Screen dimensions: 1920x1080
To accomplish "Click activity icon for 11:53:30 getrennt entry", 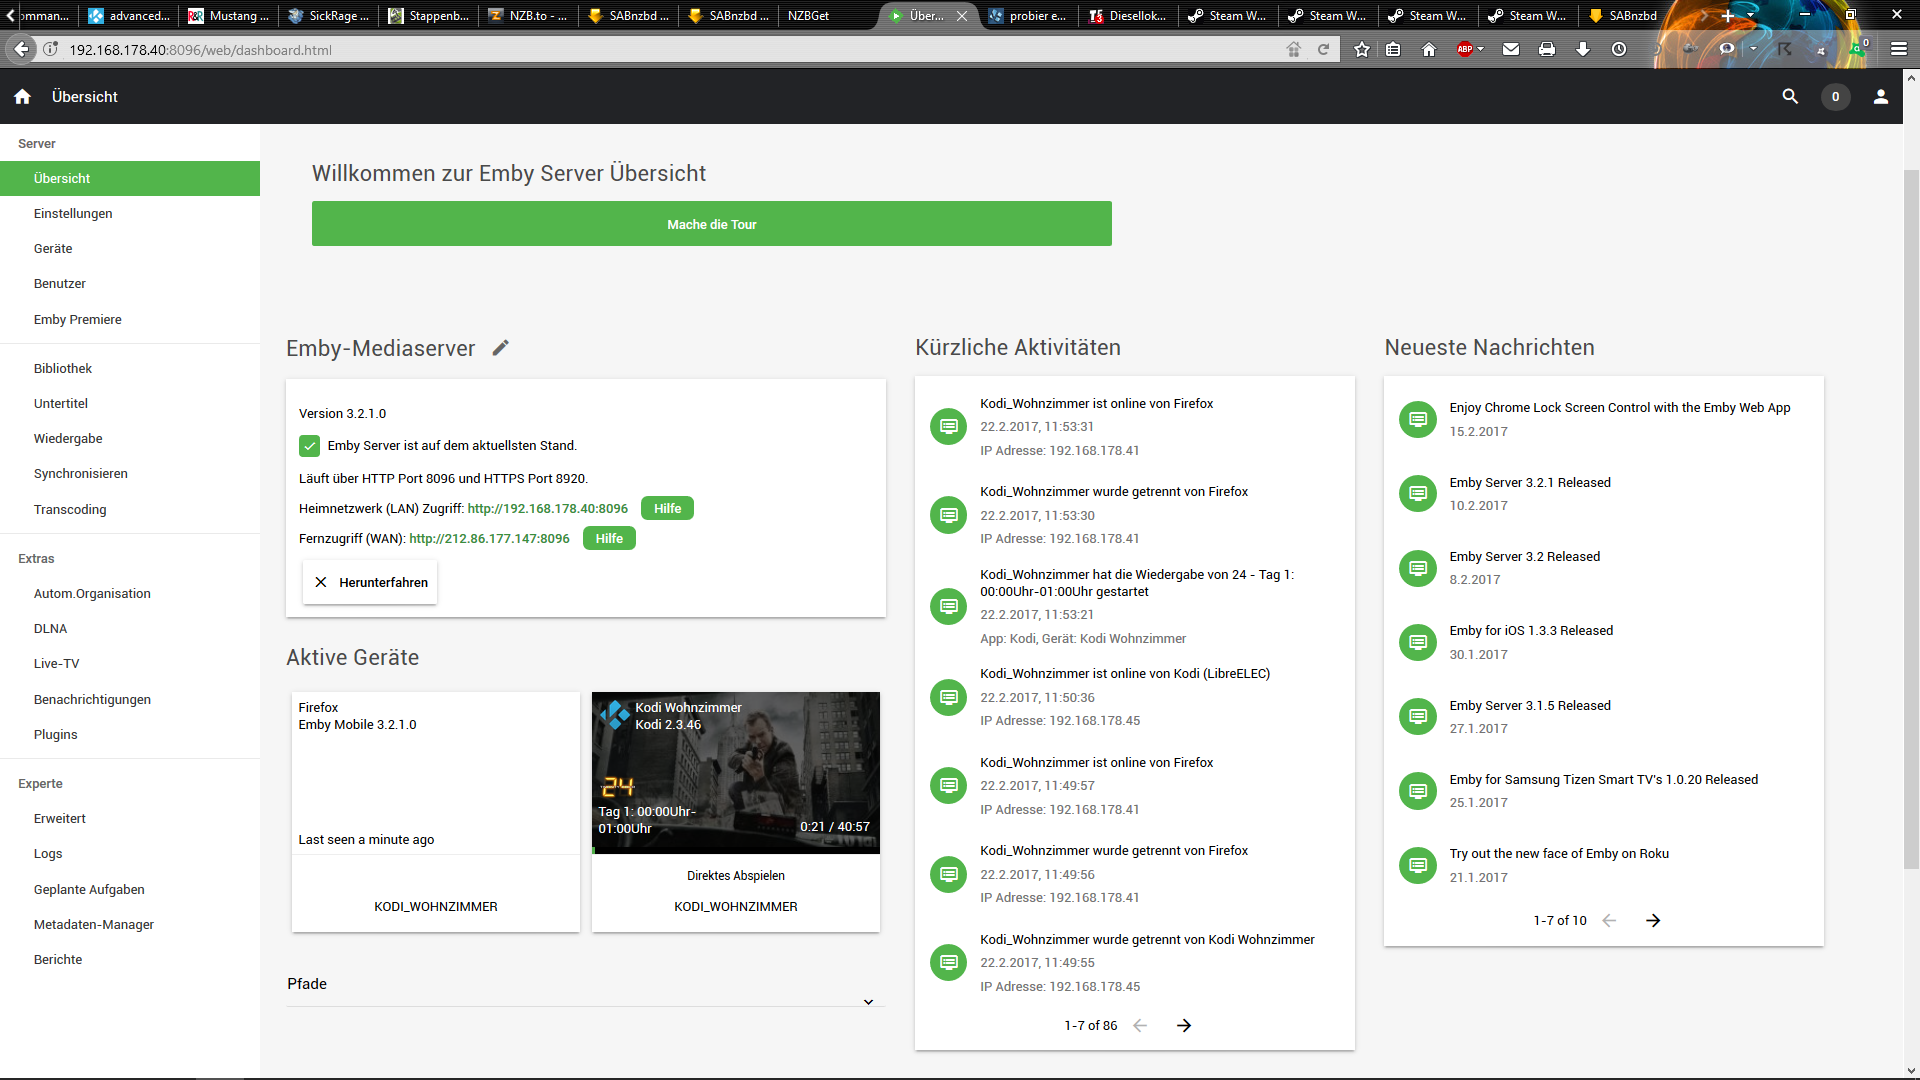I will click(948, 515).
